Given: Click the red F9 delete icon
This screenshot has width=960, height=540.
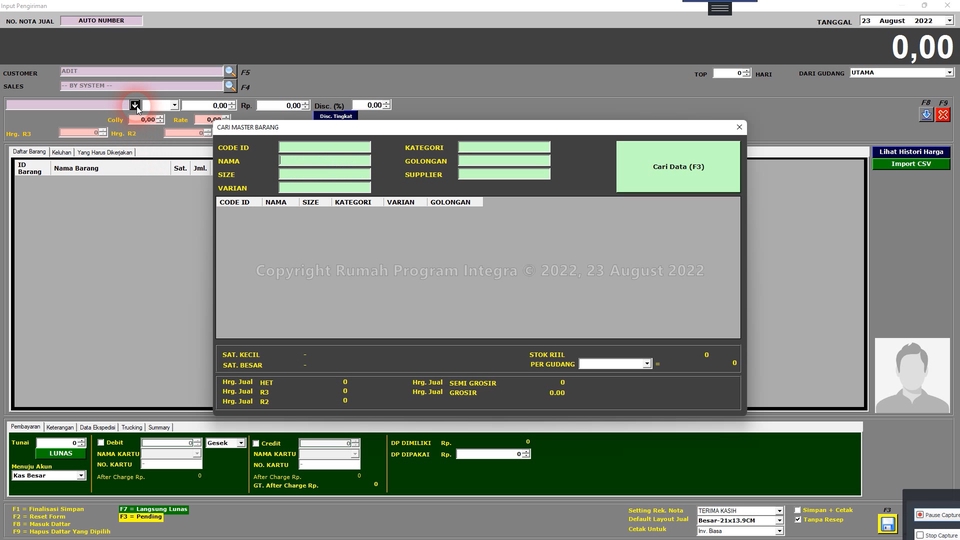Looking at the screenshot, I should (x=943, y=114).
